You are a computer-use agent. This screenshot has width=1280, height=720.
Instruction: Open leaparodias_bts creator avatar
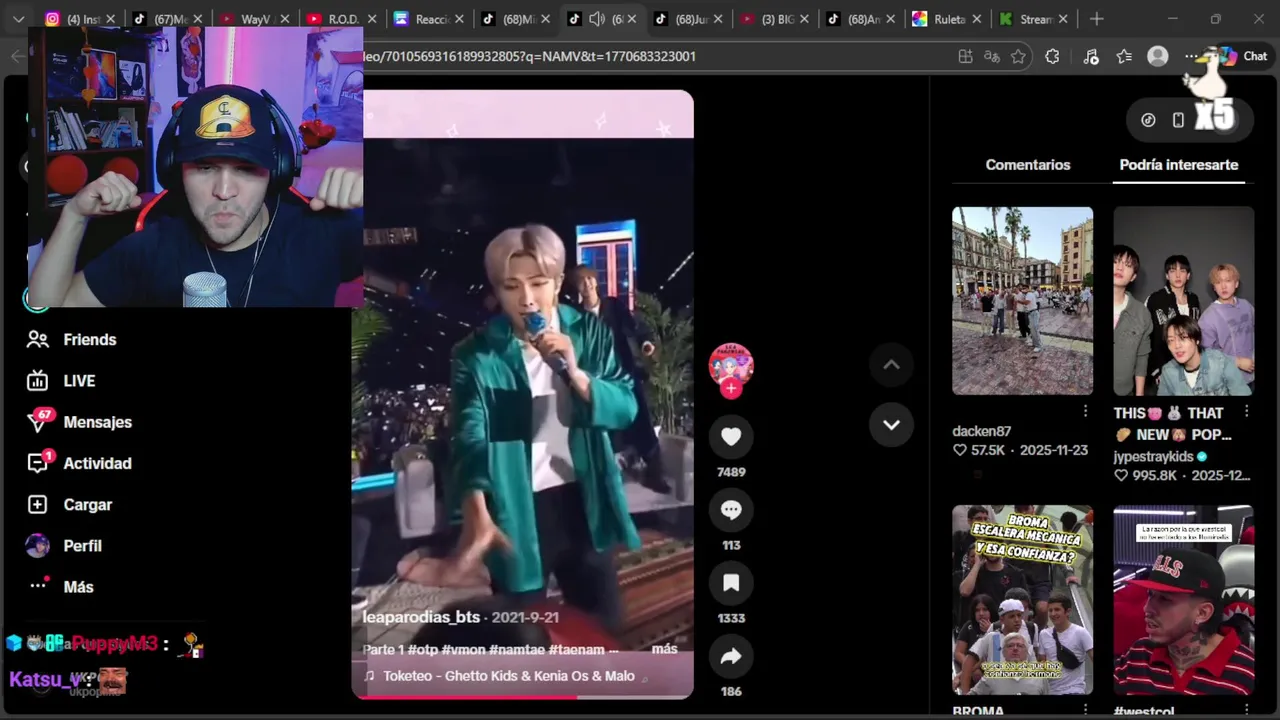[731, 365]
